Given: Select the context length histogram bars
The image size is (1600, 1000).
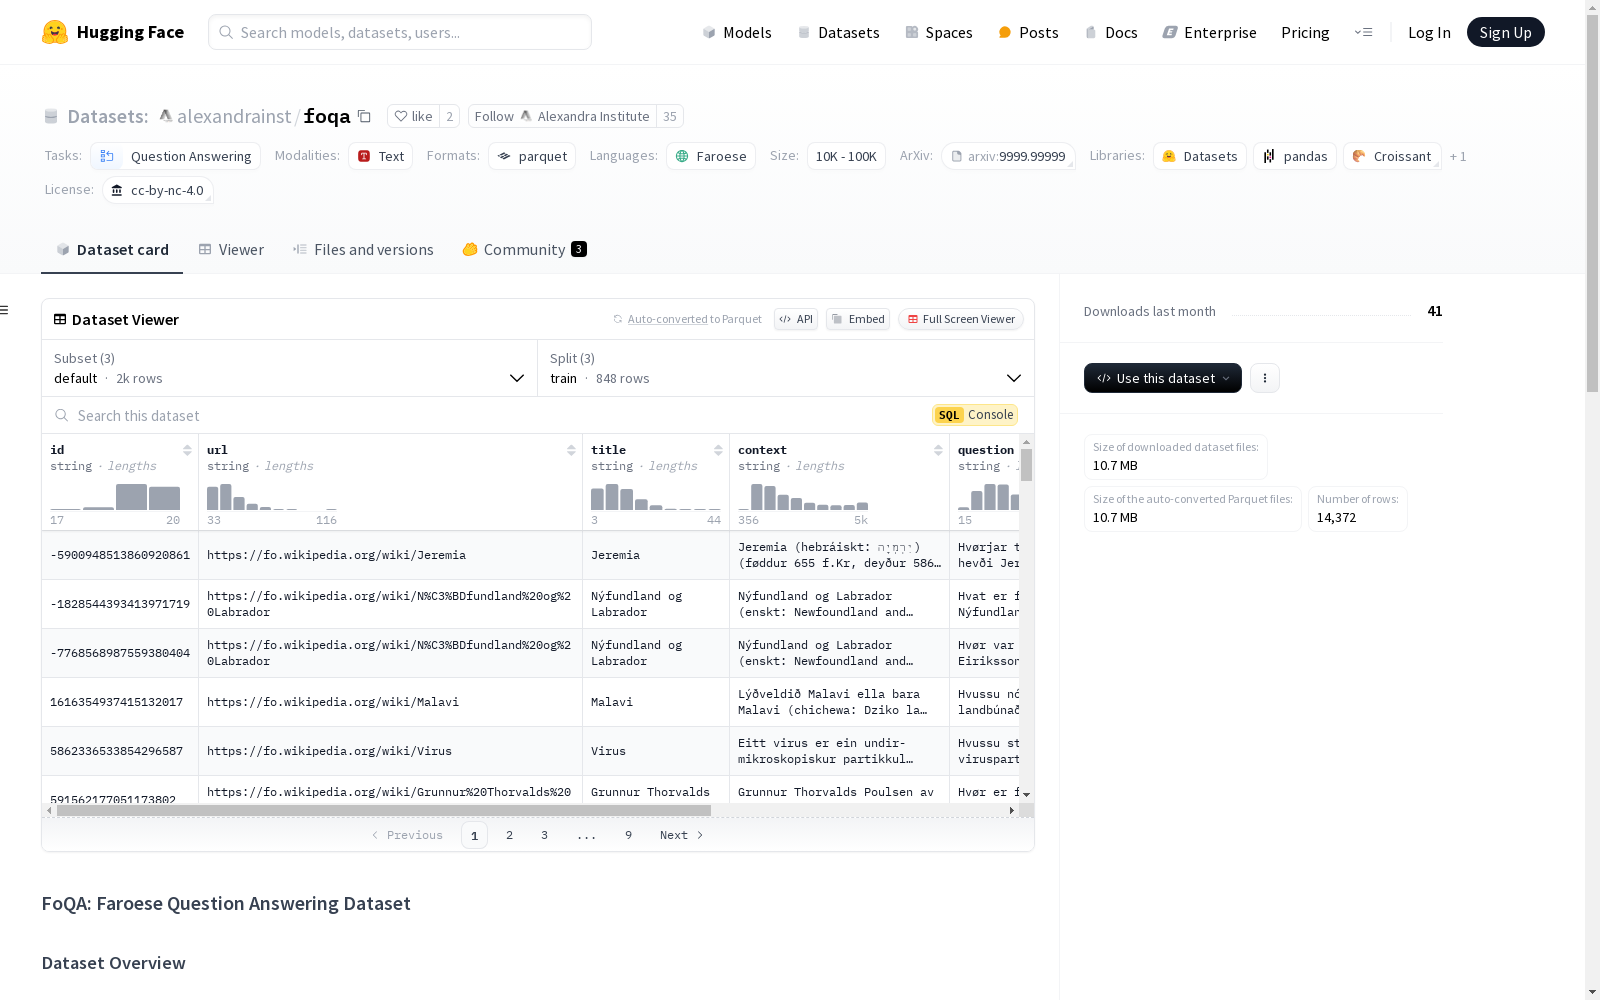Looking at the screenshot, I should point(803,497).
